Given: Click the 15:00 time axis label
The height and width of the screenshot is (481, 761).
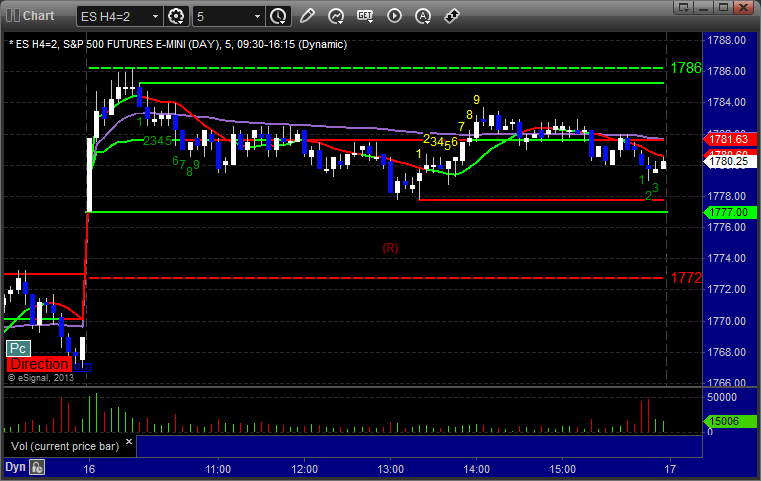Looking at the screenshot, I should coord(562,469).
